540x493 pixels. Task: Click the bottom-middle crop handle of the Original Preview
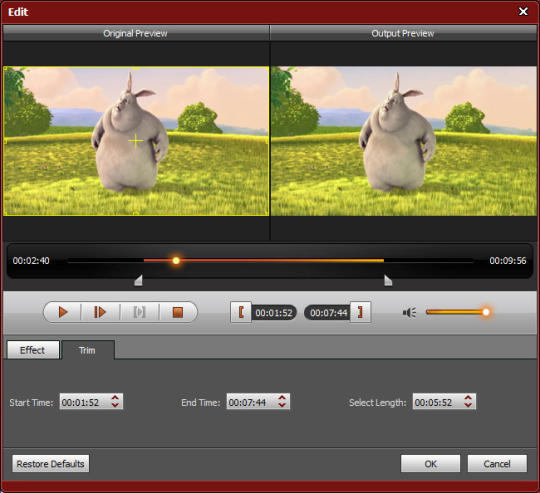point(136,214)
